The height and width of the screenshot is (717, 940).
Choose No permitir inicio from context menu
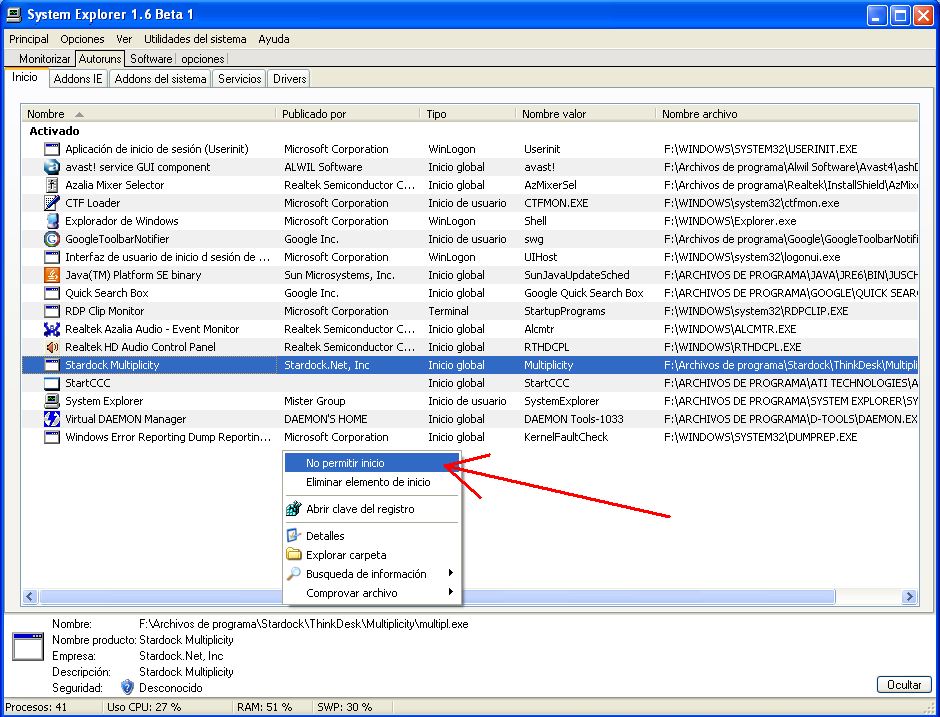[x=372, y=463]
